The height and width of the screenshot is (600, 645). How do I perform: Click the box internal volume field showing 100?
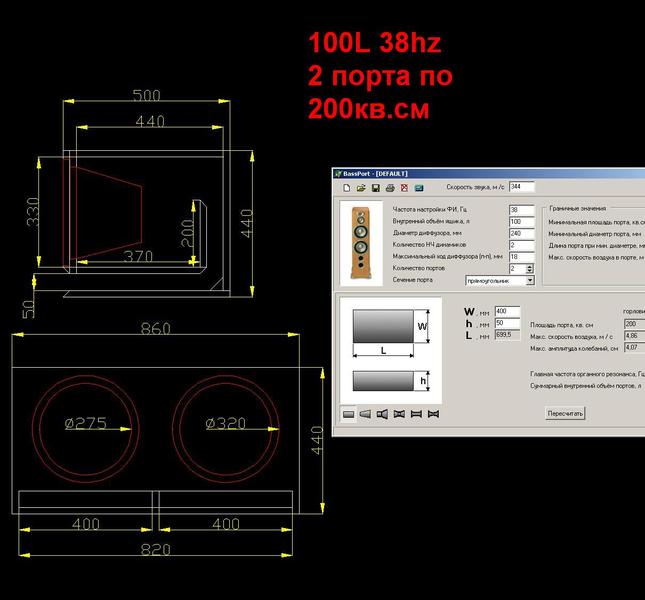tap(521, 222)
